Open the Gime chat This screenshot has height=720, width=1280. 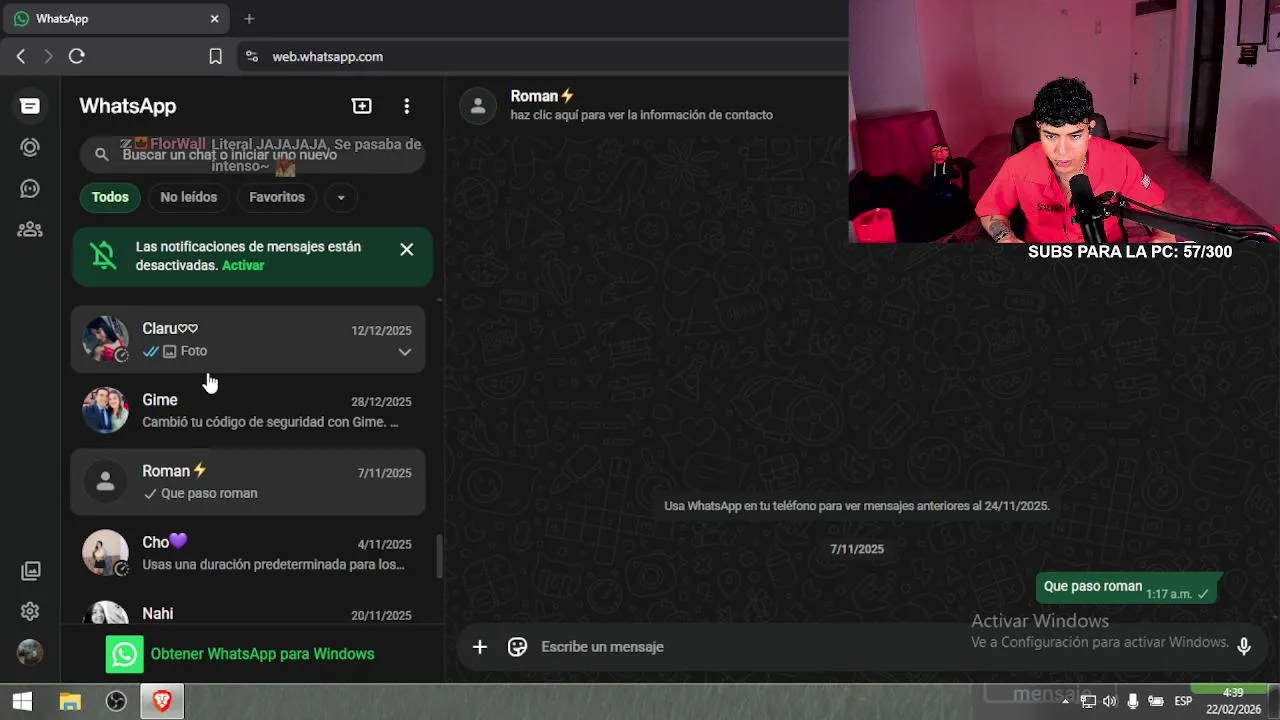[x=248, y=411]
